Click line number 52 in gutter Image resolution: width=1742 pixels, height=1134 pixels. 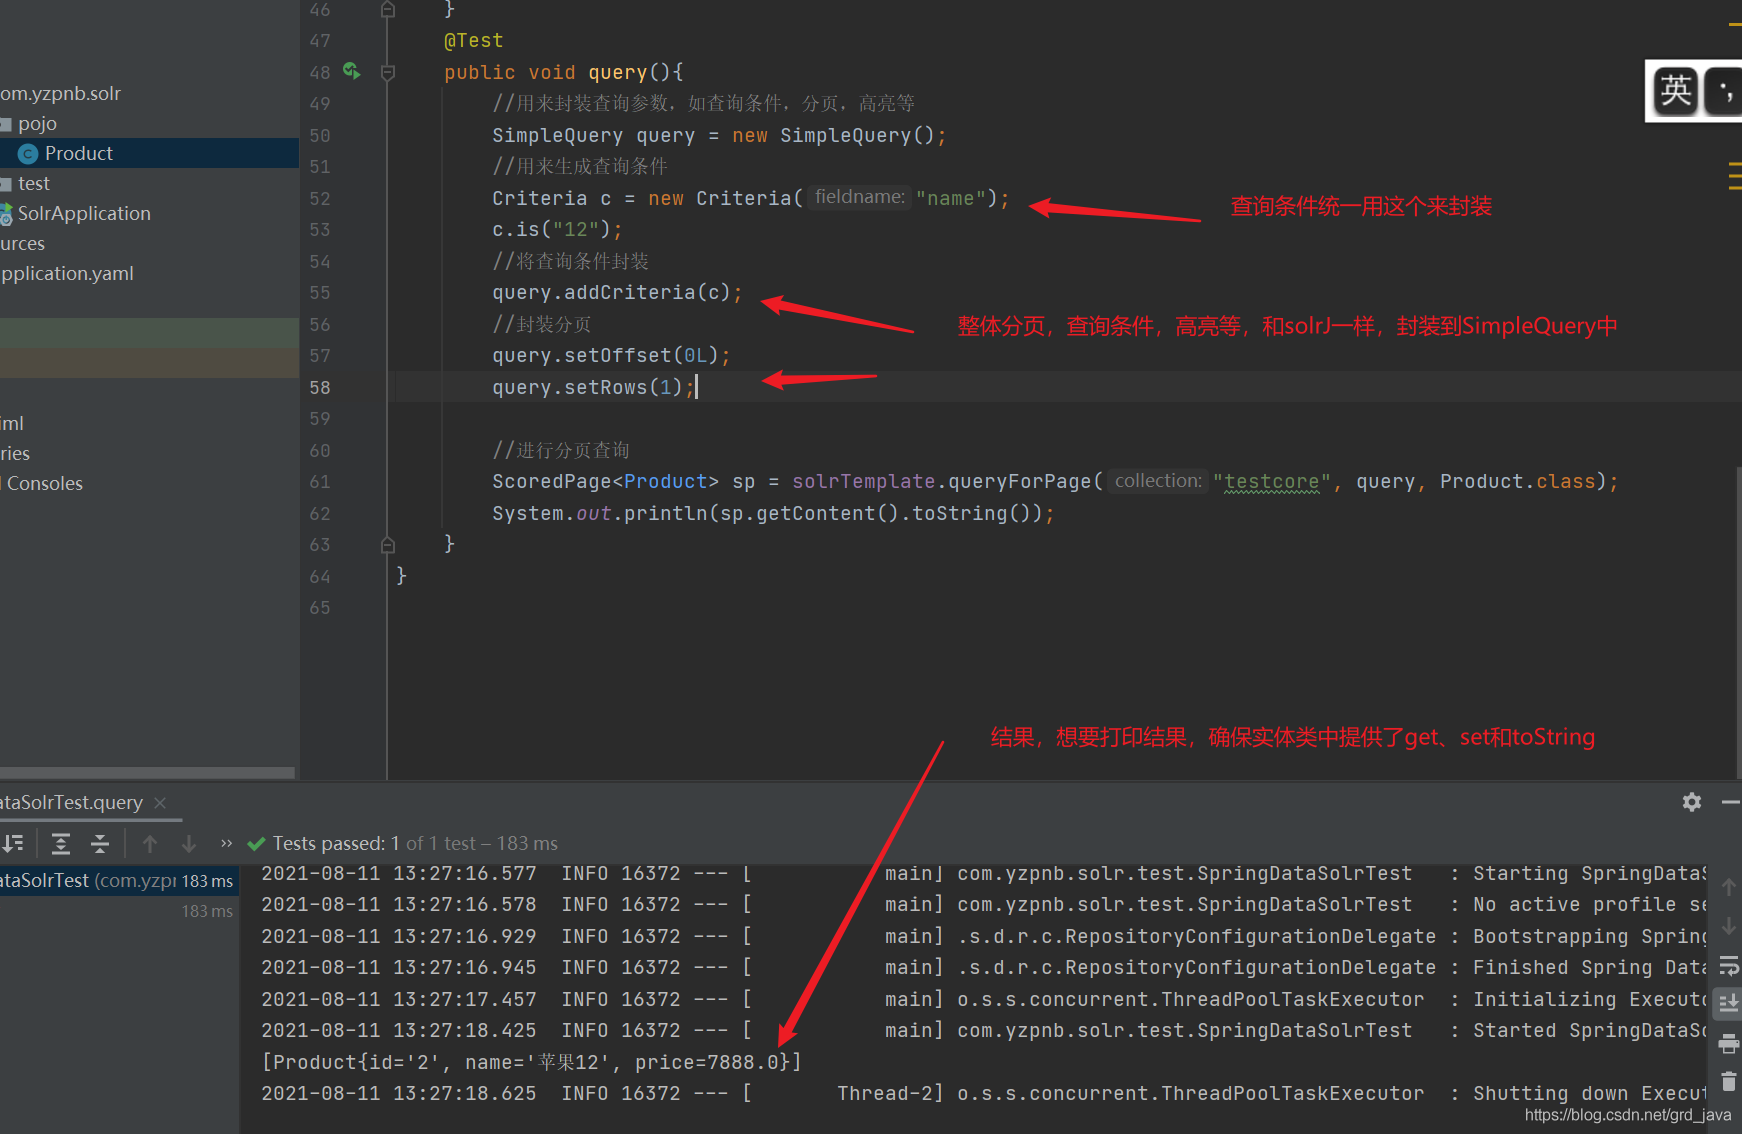[x=320, y=198]
